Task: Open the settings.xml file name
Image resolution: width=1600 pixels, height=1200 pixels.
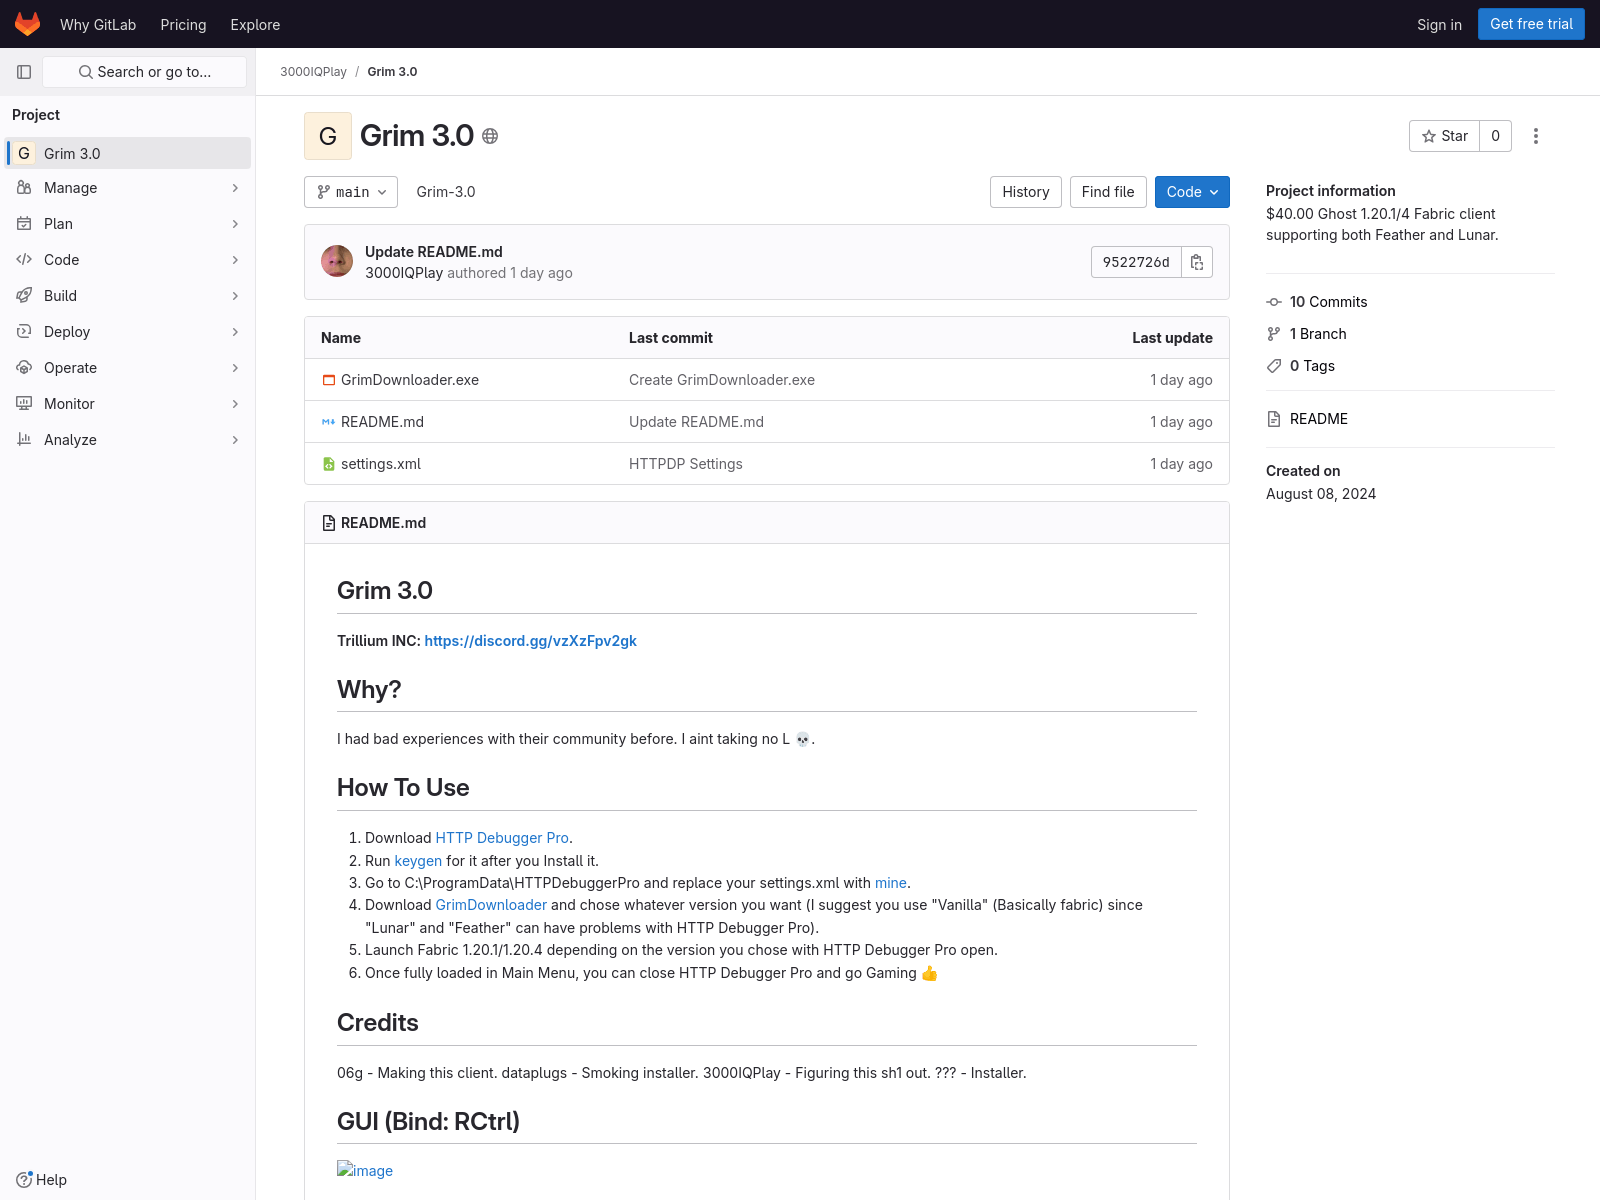Action: (x=381, y=464)
